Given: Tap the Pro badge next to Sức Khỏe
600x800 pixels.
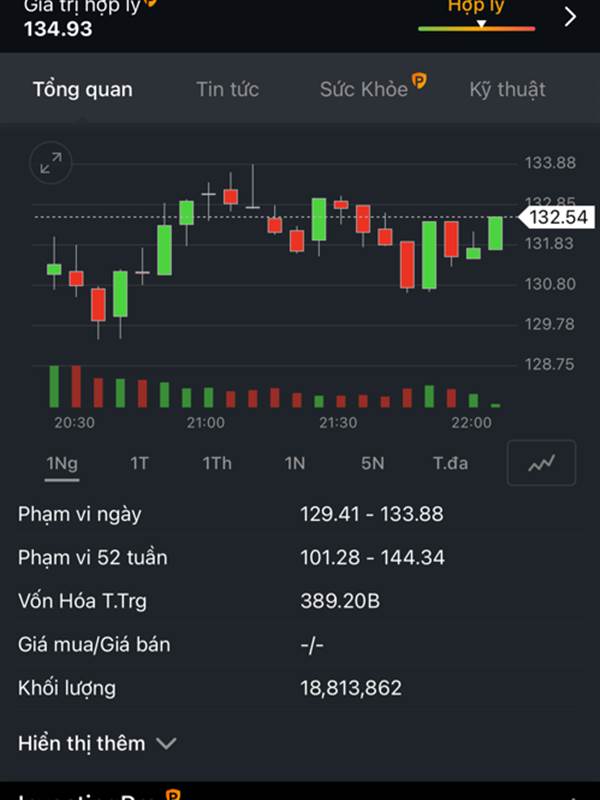Looking at the screenshot, I should click(x=419, y=81).
